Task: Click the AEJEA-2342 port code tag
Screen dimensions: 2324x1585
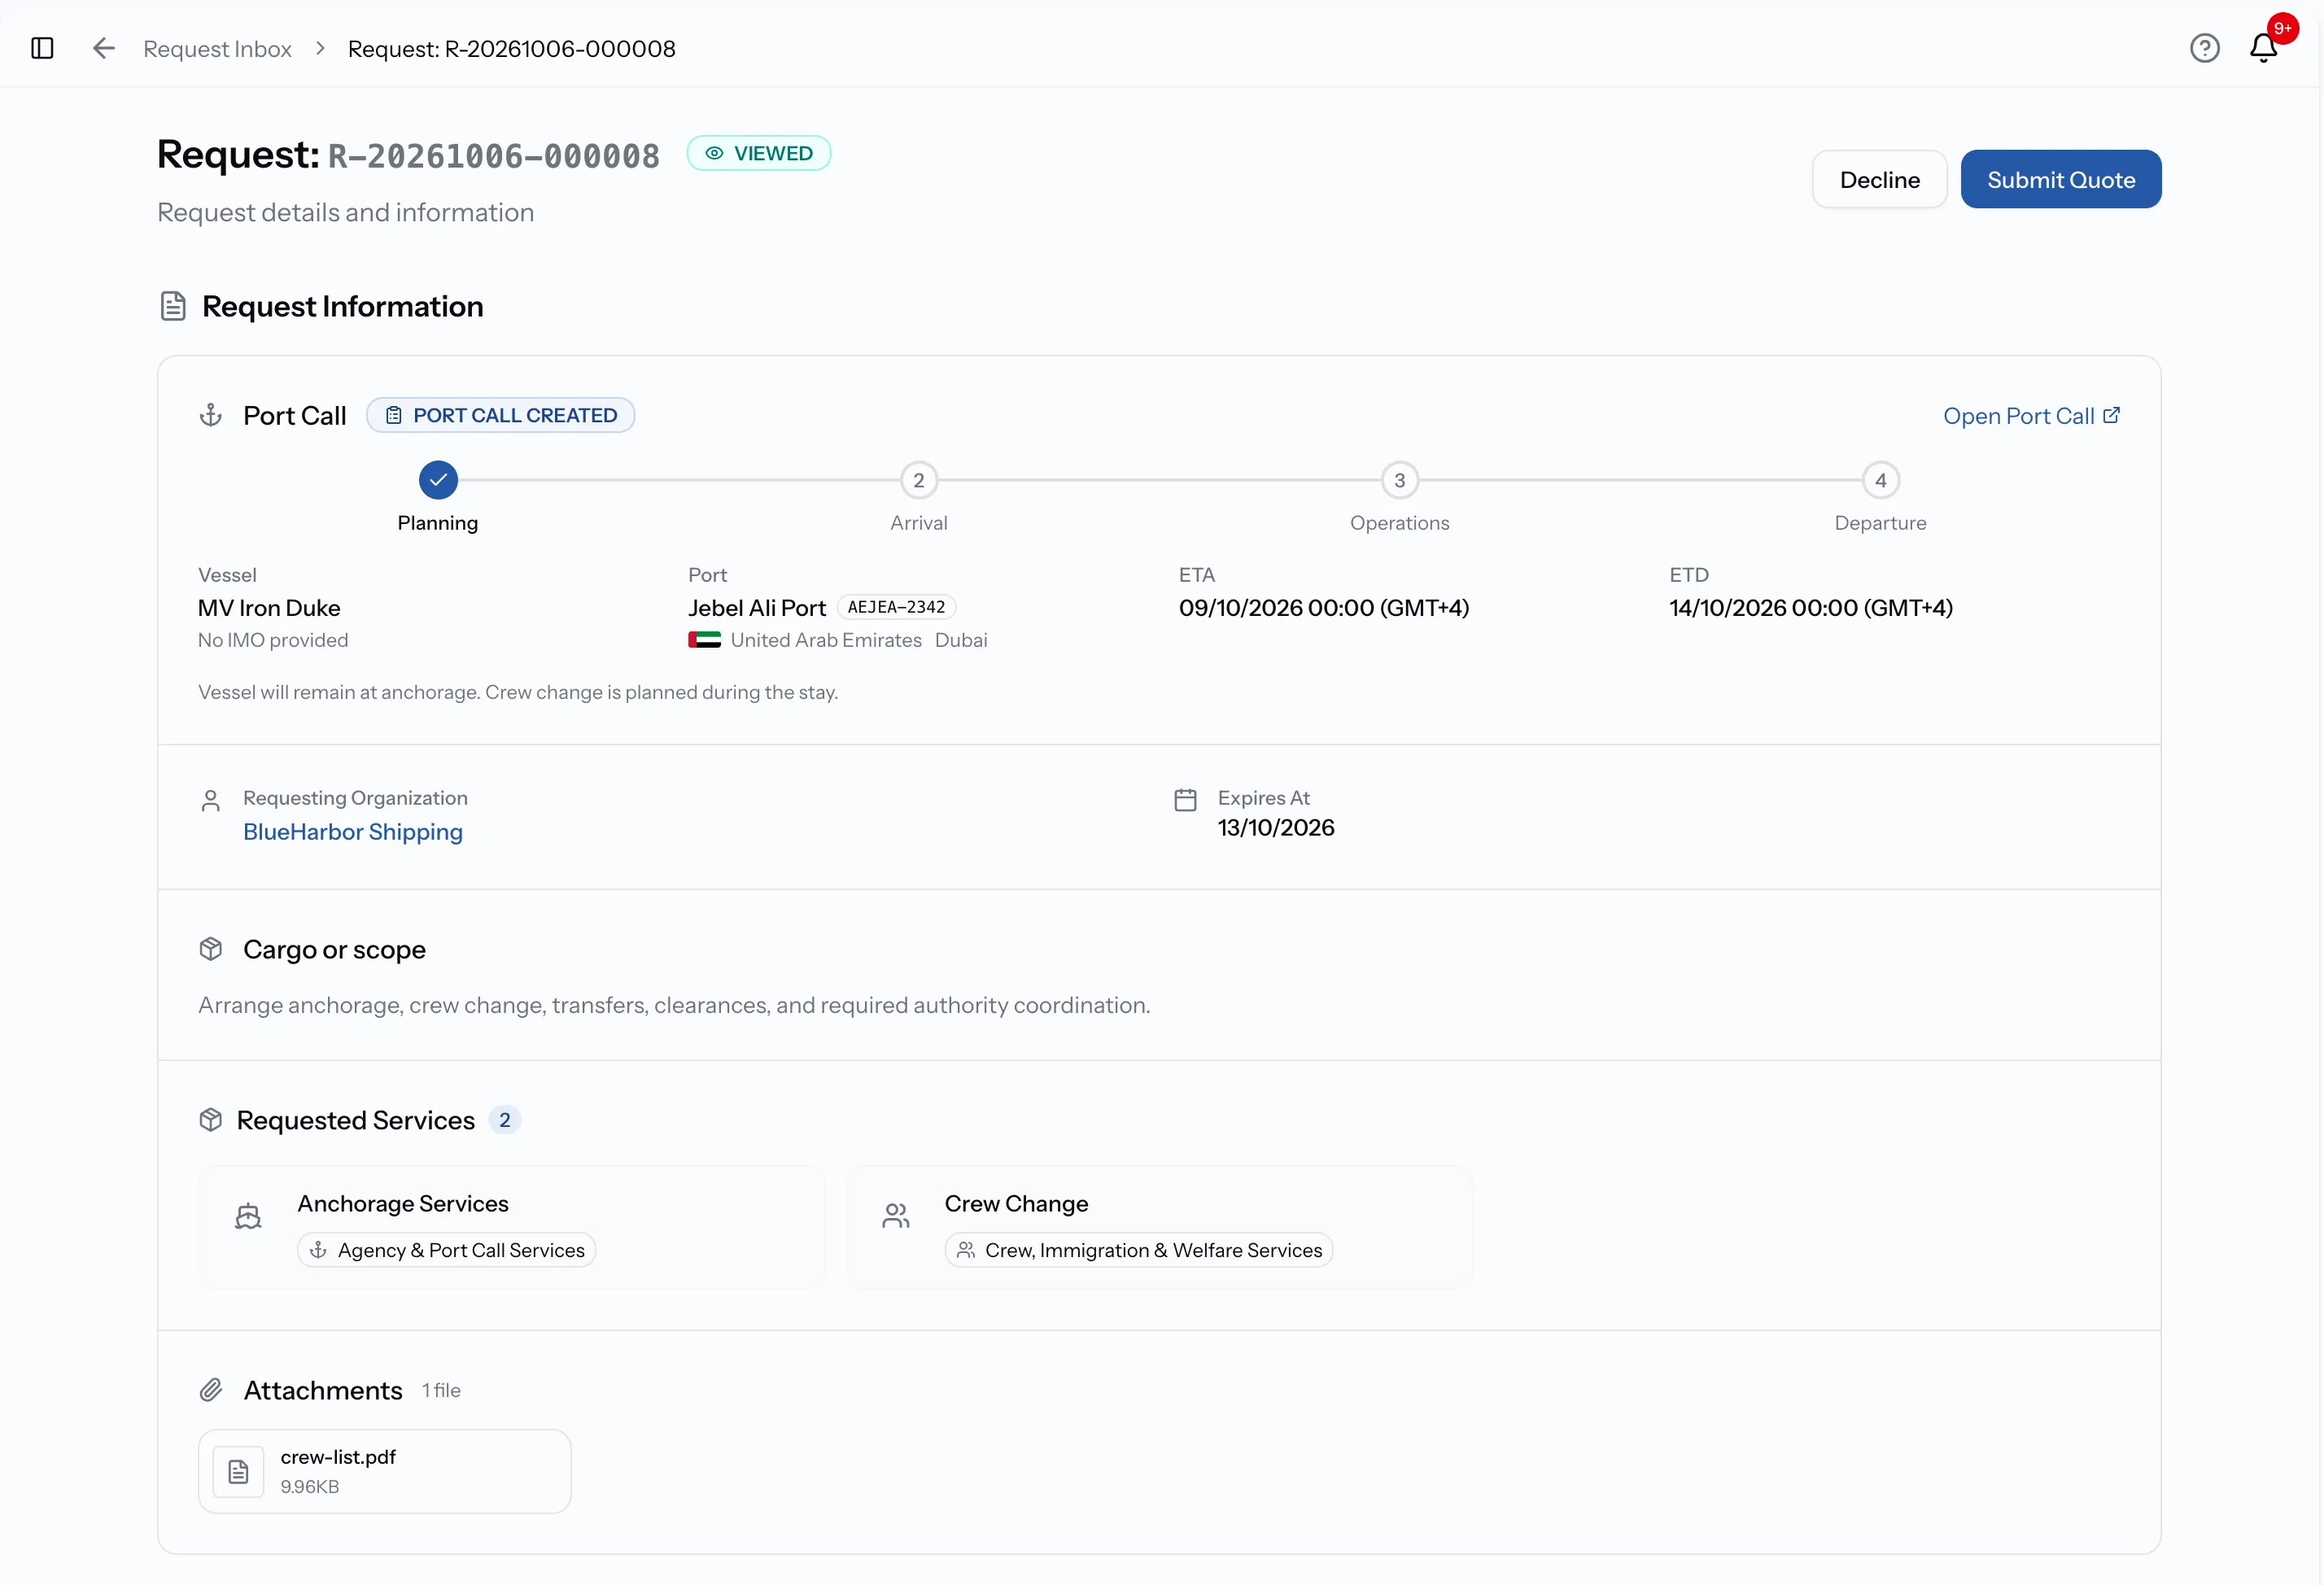Action: point(896,607)
